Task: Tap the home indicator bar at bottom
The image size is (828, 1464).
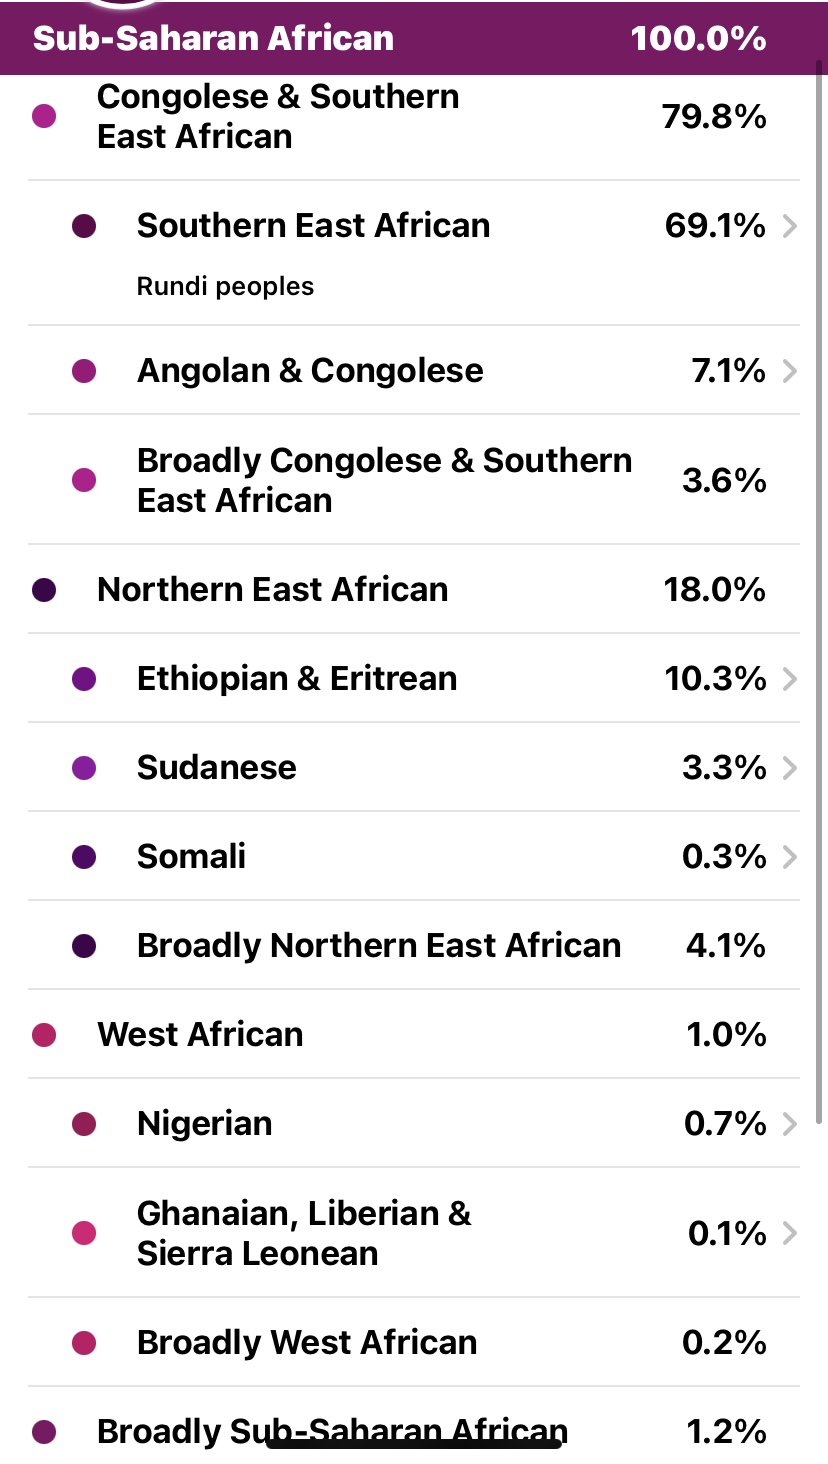Action: [x=414, y=1443]
